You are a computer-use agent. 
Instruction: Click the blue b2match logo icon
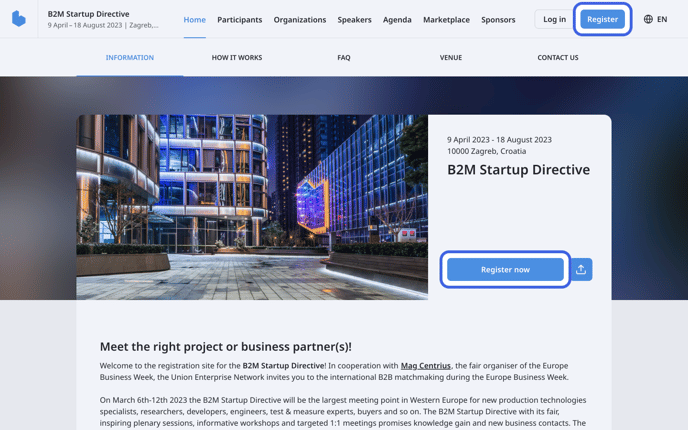tap(18, 19)
